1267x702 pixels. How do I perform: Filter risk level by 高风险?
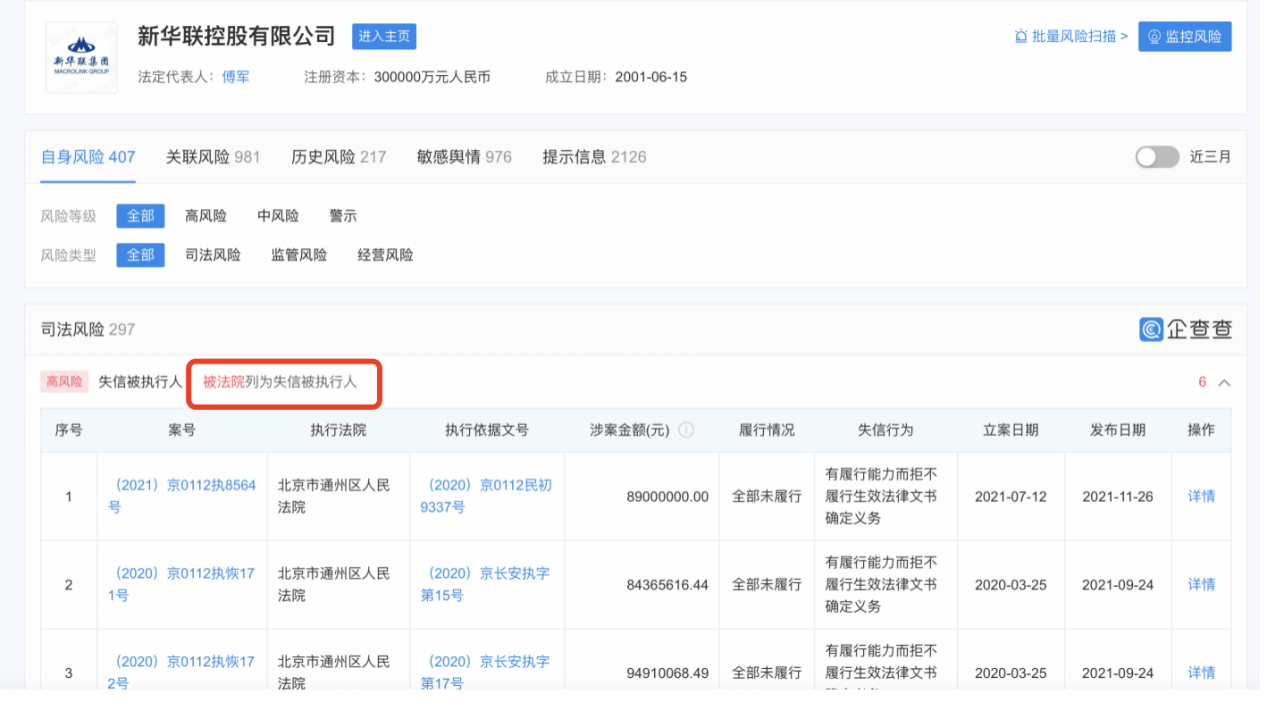pyautogui.click(x=206, y=216)
